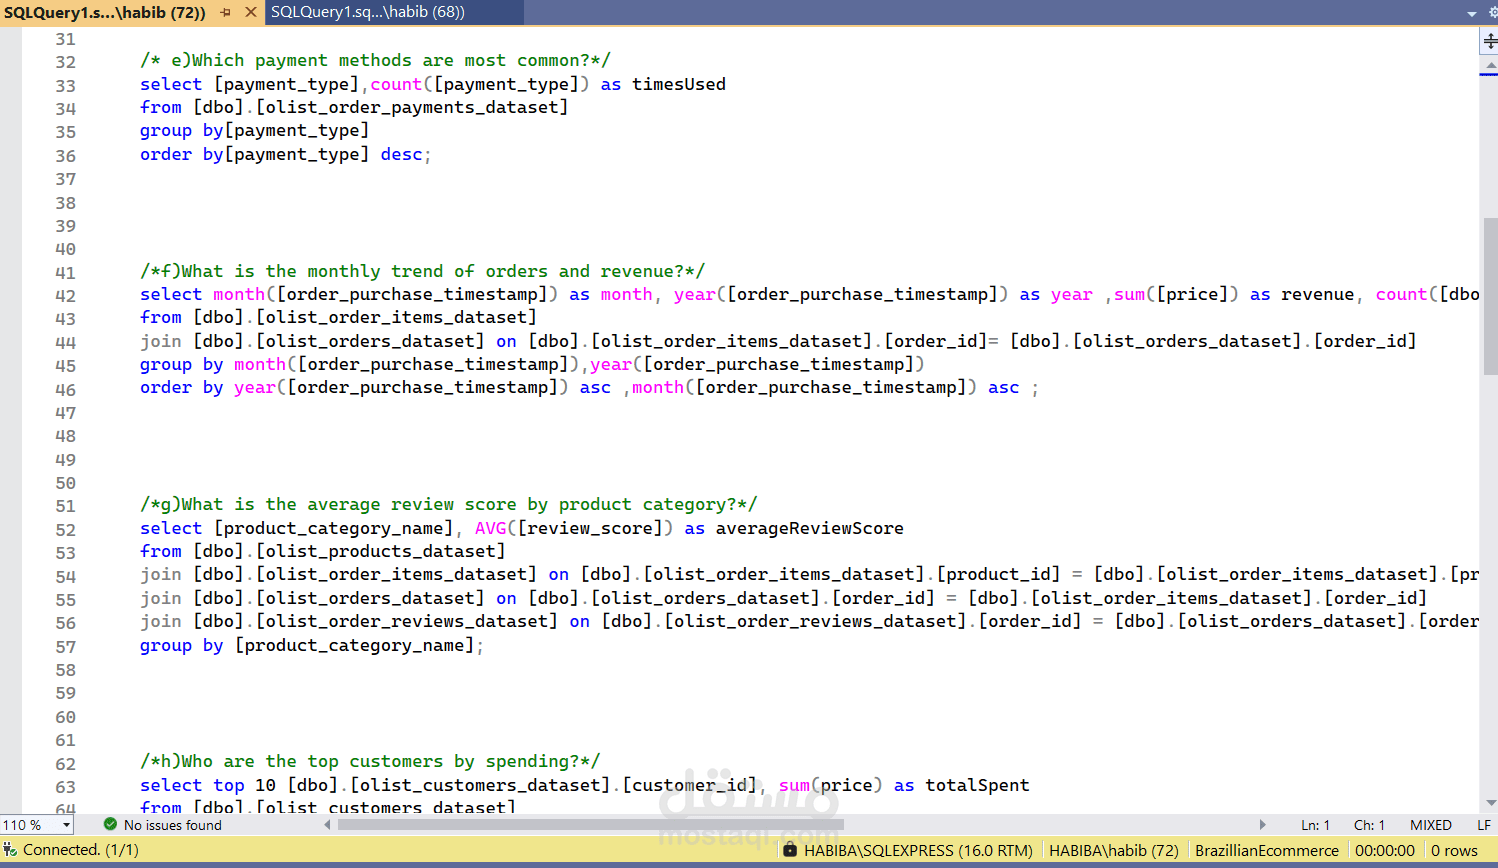Click the totalSpent alias on line 63
The height and width of the screenshot is (868, 1498).
tap(977, 786)
